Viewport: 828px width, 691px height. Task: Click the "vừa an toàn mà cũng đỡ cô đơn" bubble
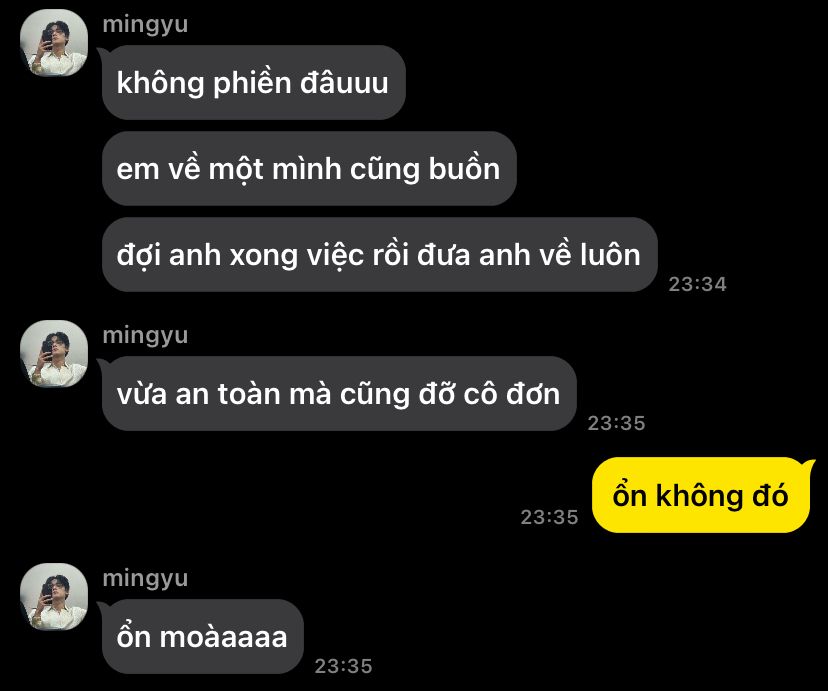point(339,394)
